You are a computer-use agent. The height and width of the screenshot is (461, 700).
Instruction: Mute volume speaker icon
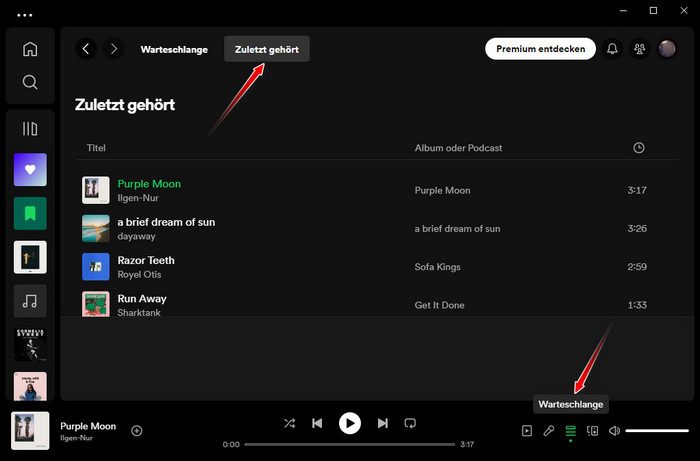pyautogui.click(x=614, y=431)
